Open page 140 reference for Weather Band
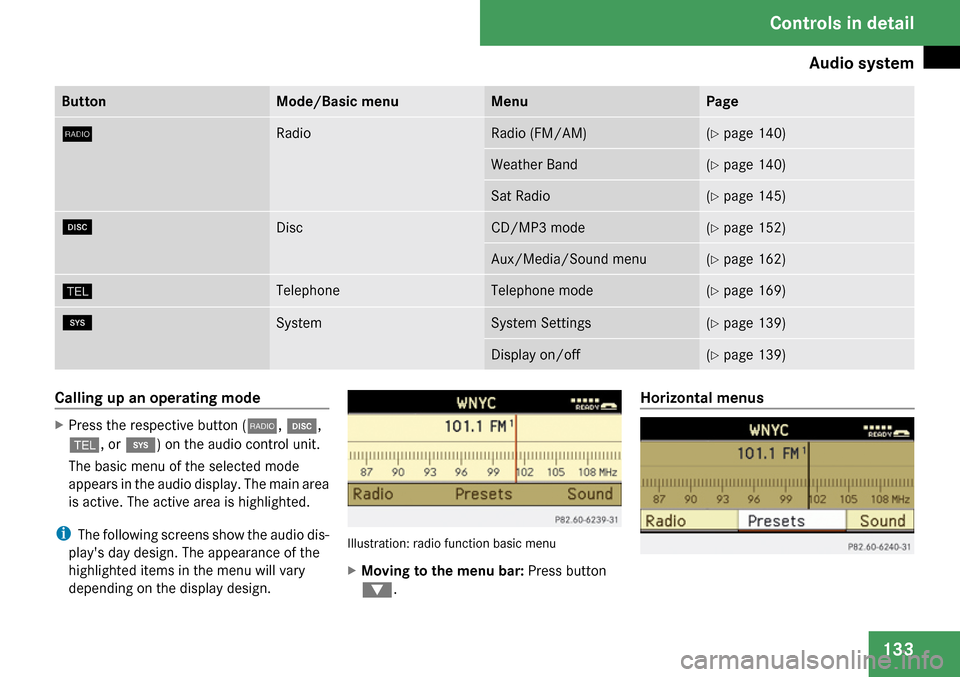960x677 pixels. tap(746, 165)
